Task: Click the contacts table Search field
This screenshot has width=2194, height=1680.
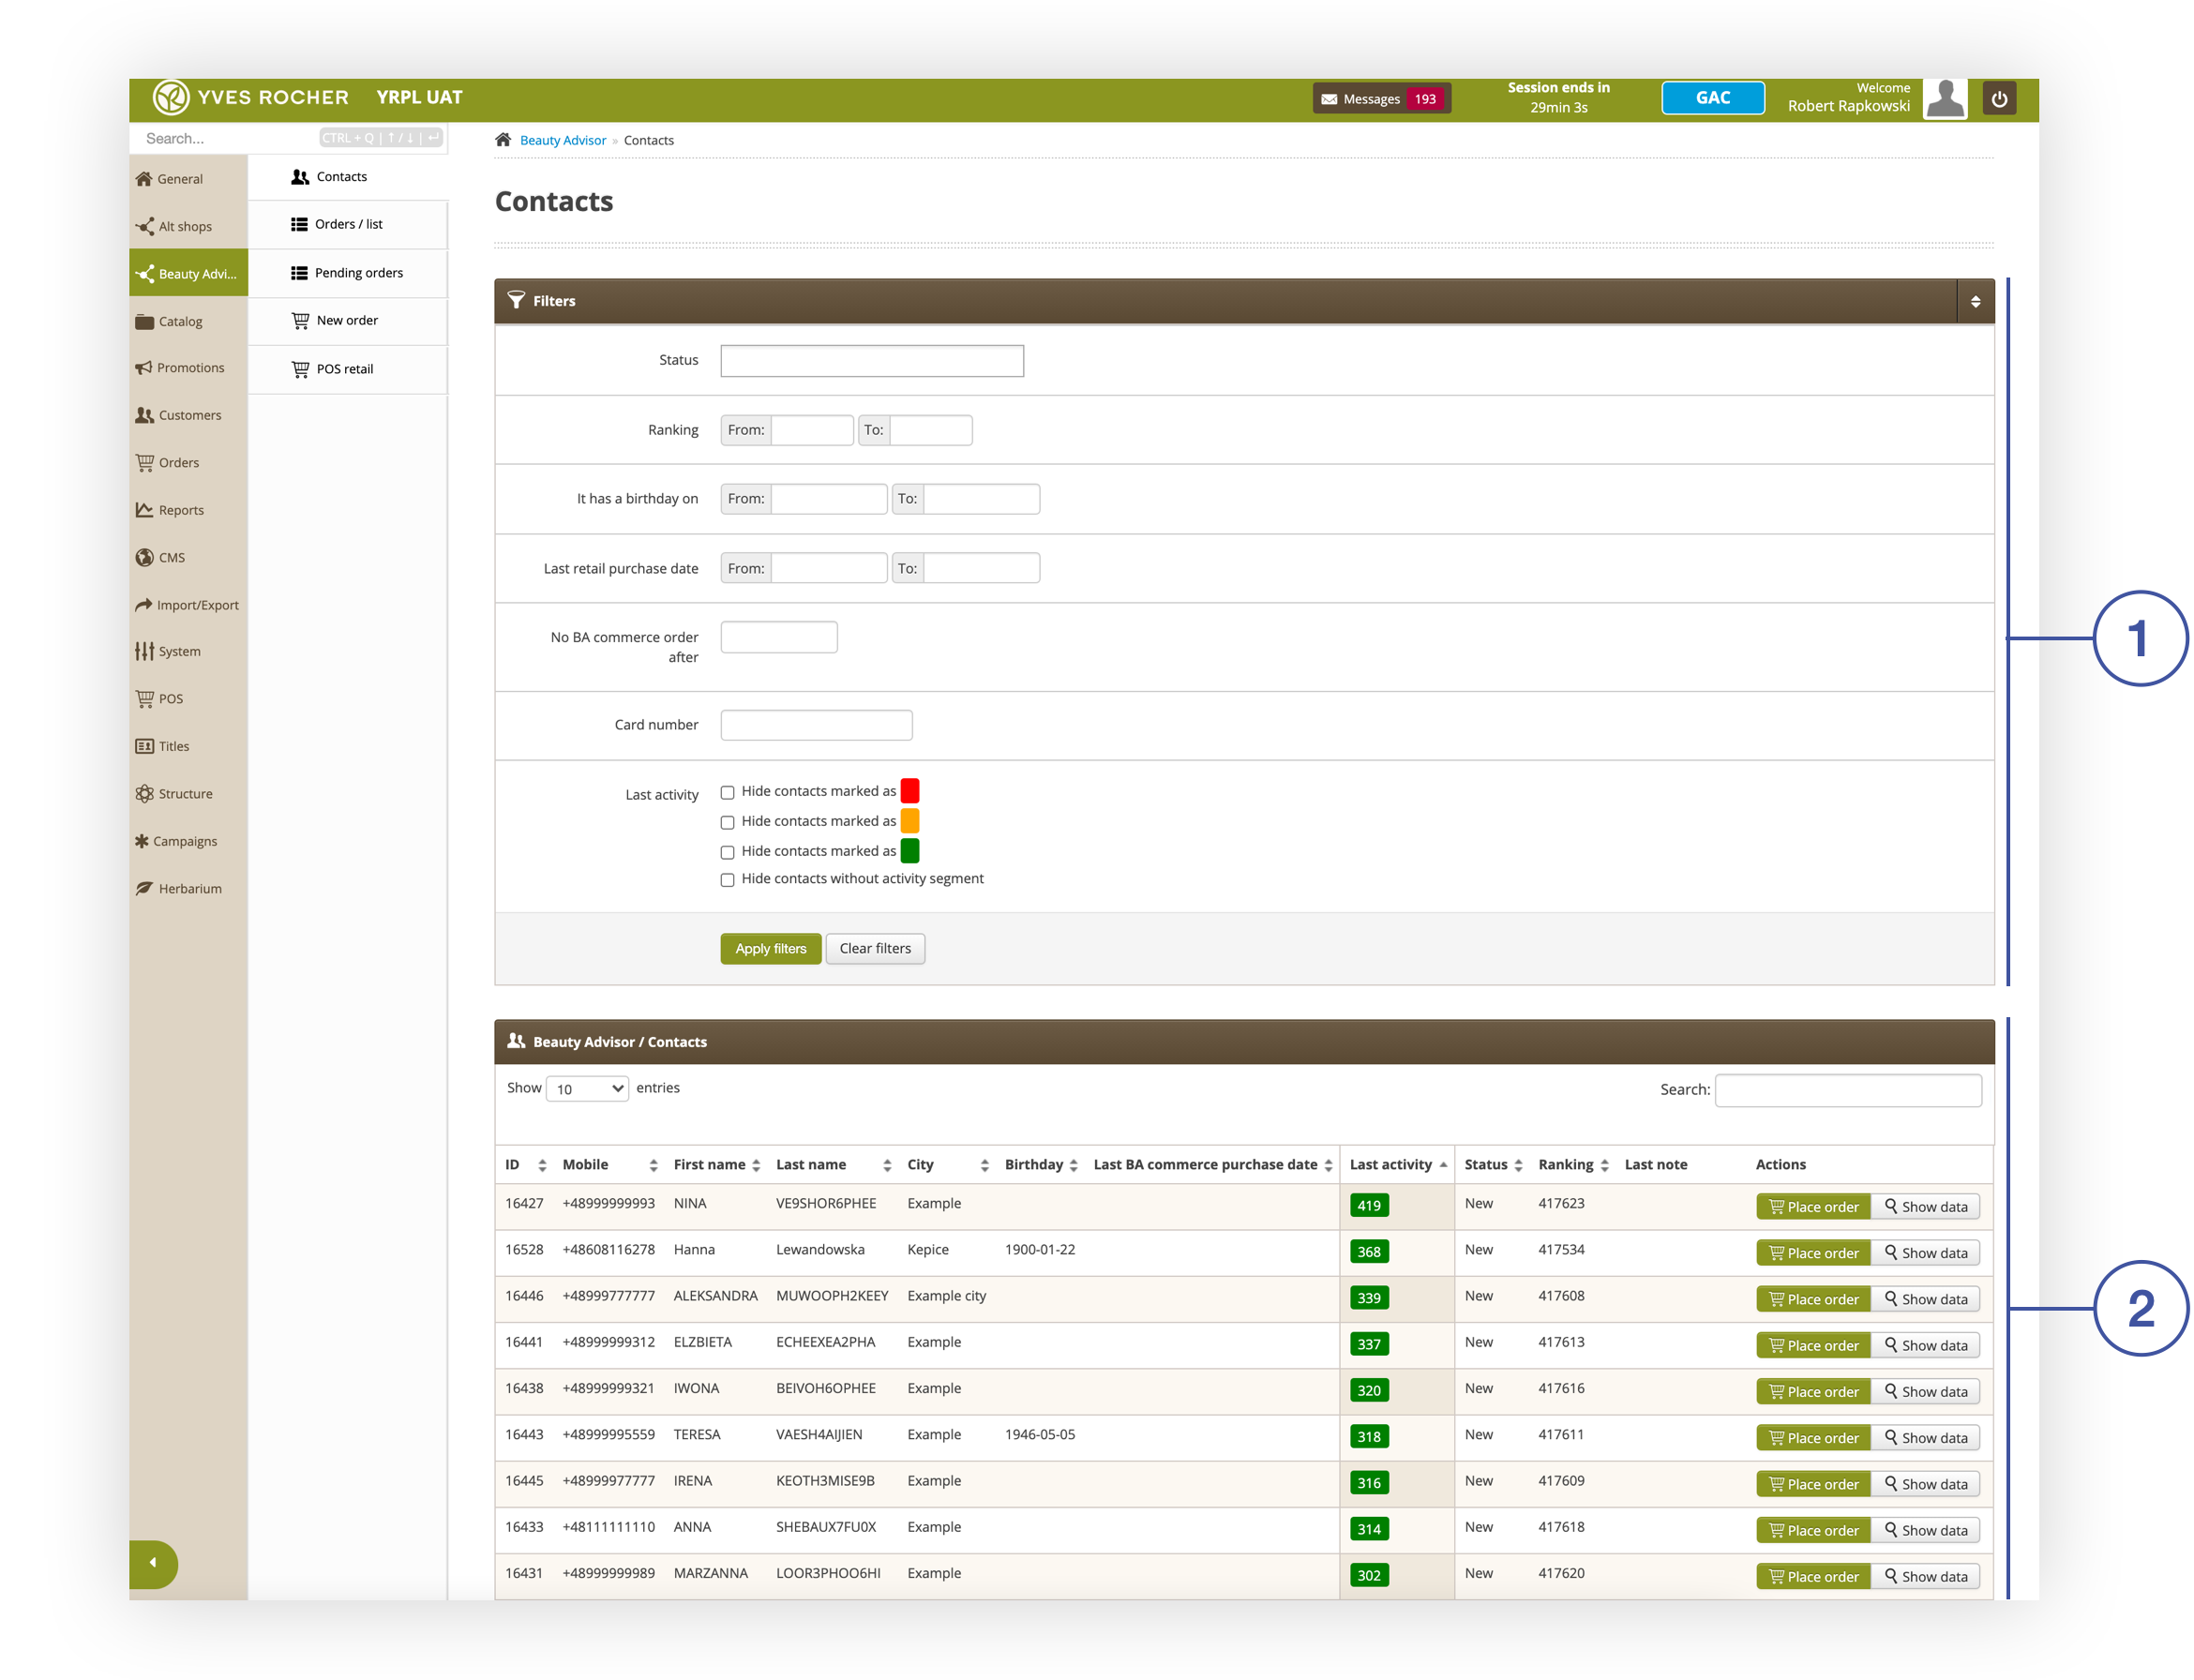Action: click(x=1848, y=1091)
